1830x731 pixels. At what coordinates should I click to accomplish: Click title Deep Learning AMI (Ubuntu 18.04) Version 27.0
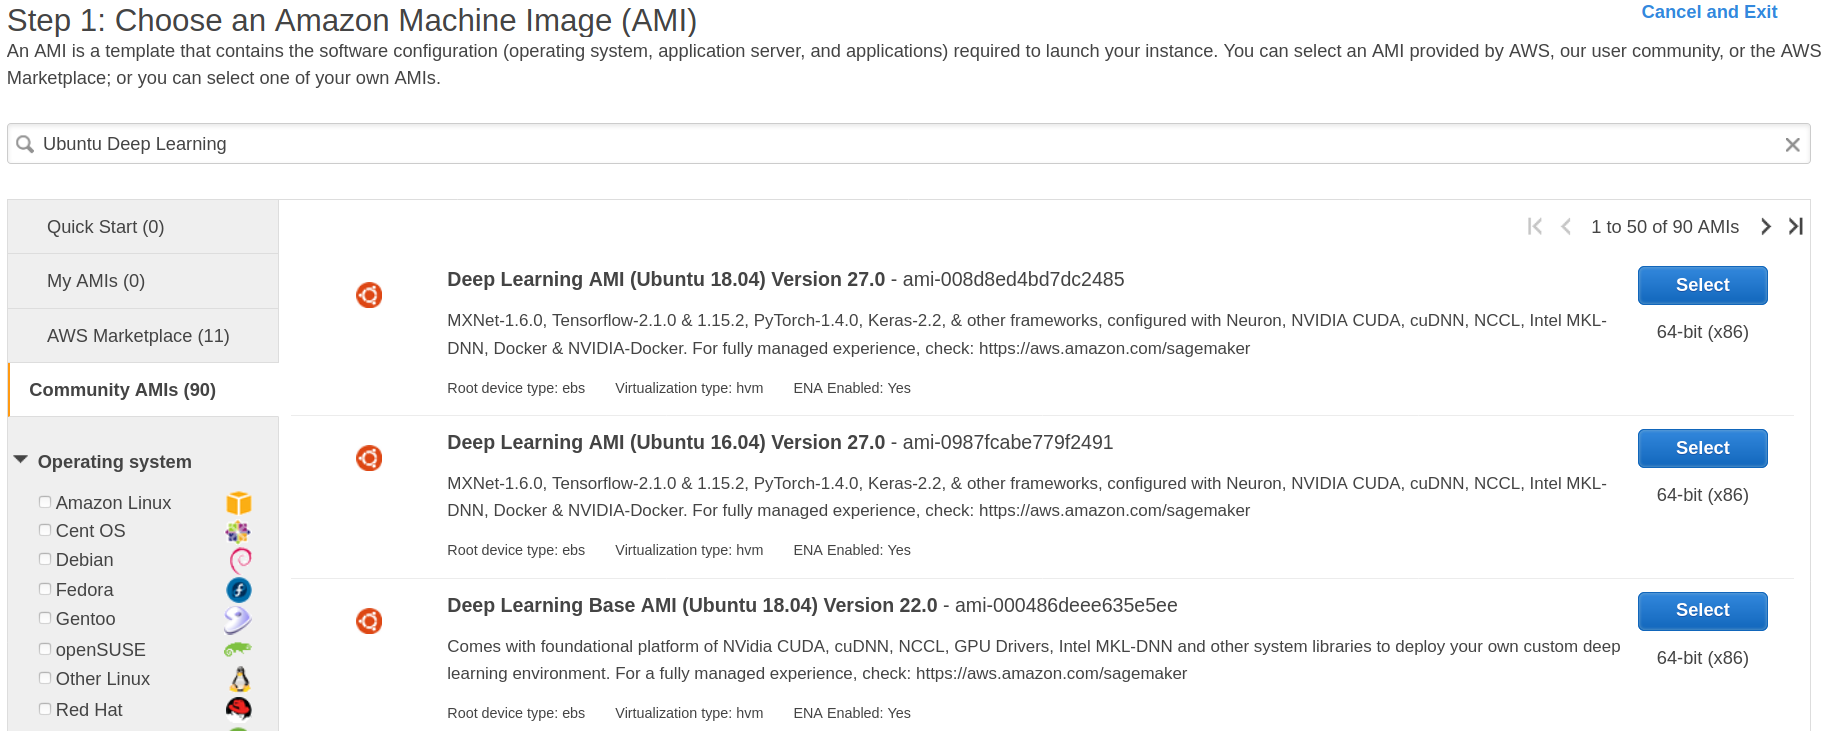(x=666, y=279)
